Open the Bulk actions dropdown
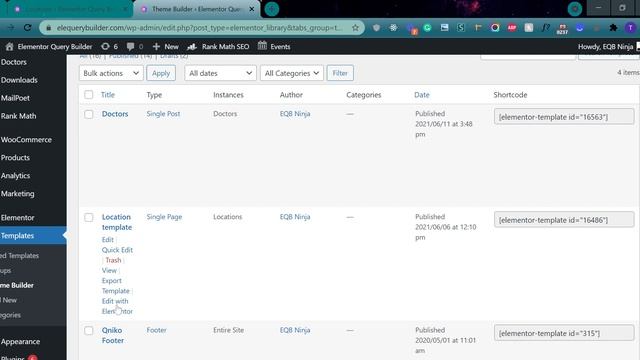This screenshot has width=640, height=360. [x=111, y=73]
